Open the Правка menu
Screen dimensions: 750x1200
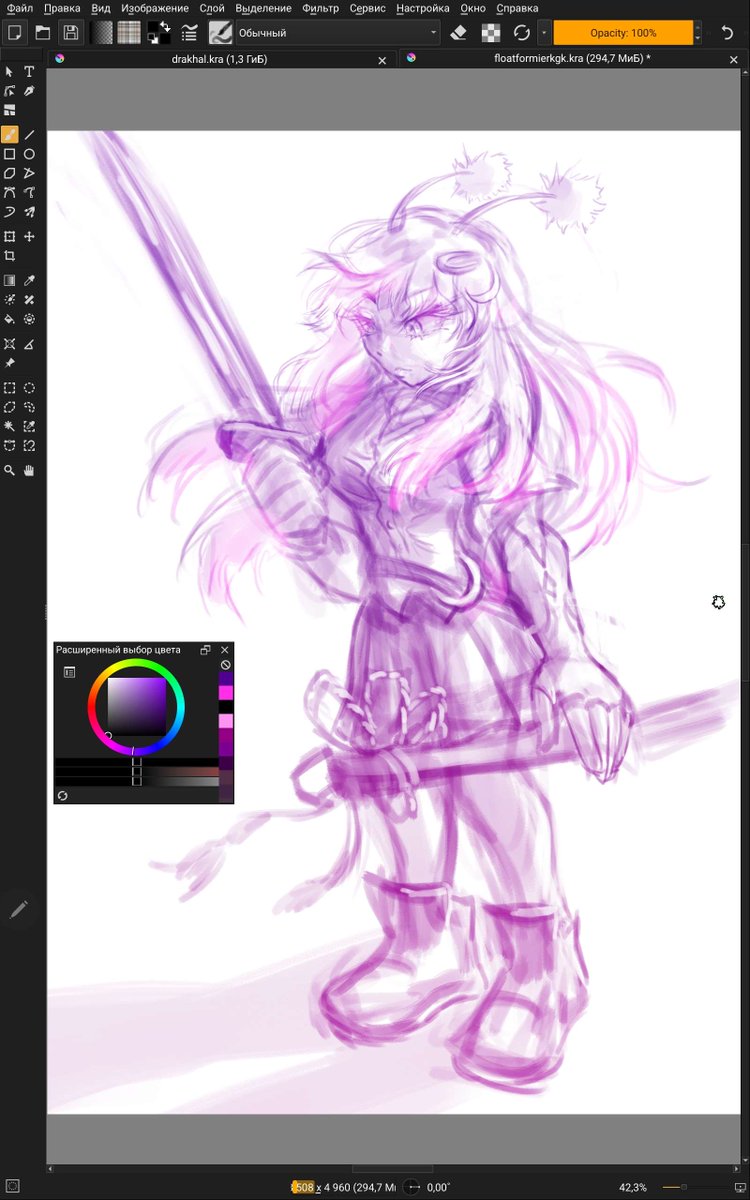coord(62,8)
